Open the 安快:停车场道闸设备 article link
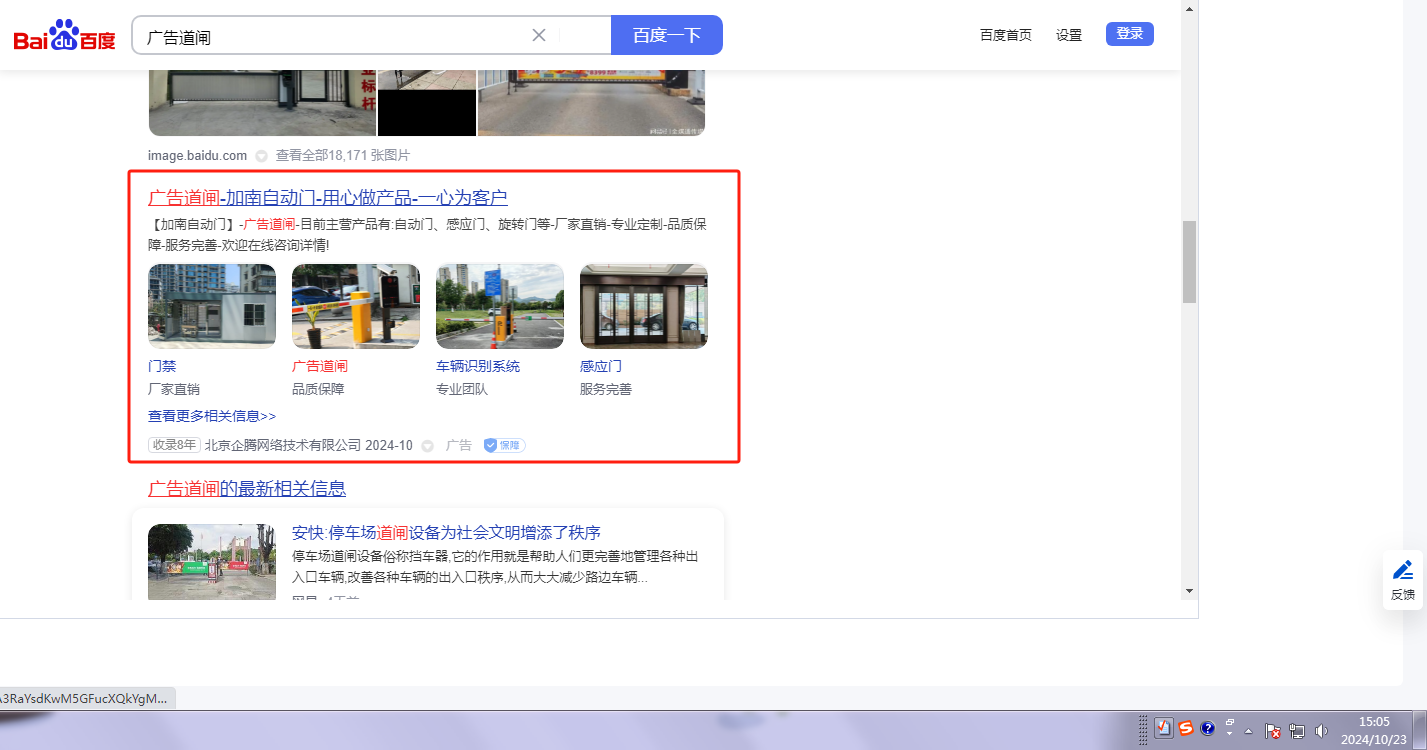The height and width of the screenshot is (750, 1427). coord(446,533)
